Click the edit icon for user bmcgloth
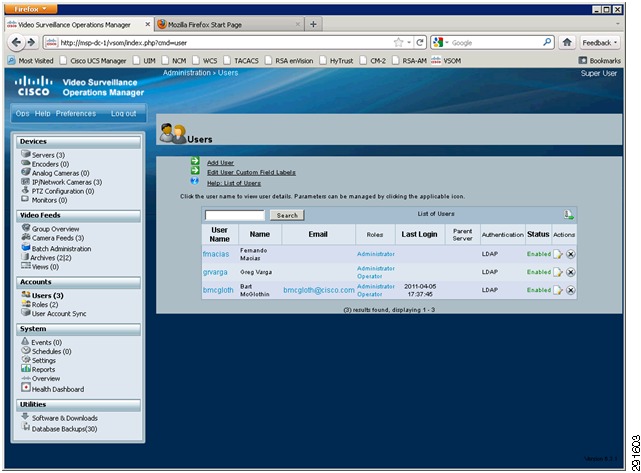The image size is (641, 473). pos(558,290)
